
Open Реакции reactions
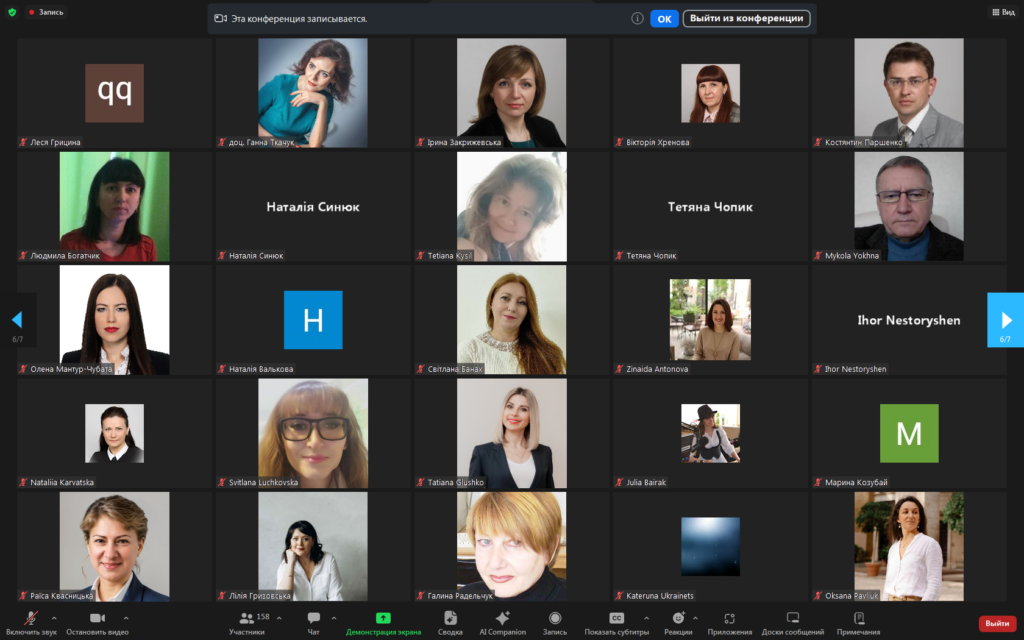[x=678, y=619]
